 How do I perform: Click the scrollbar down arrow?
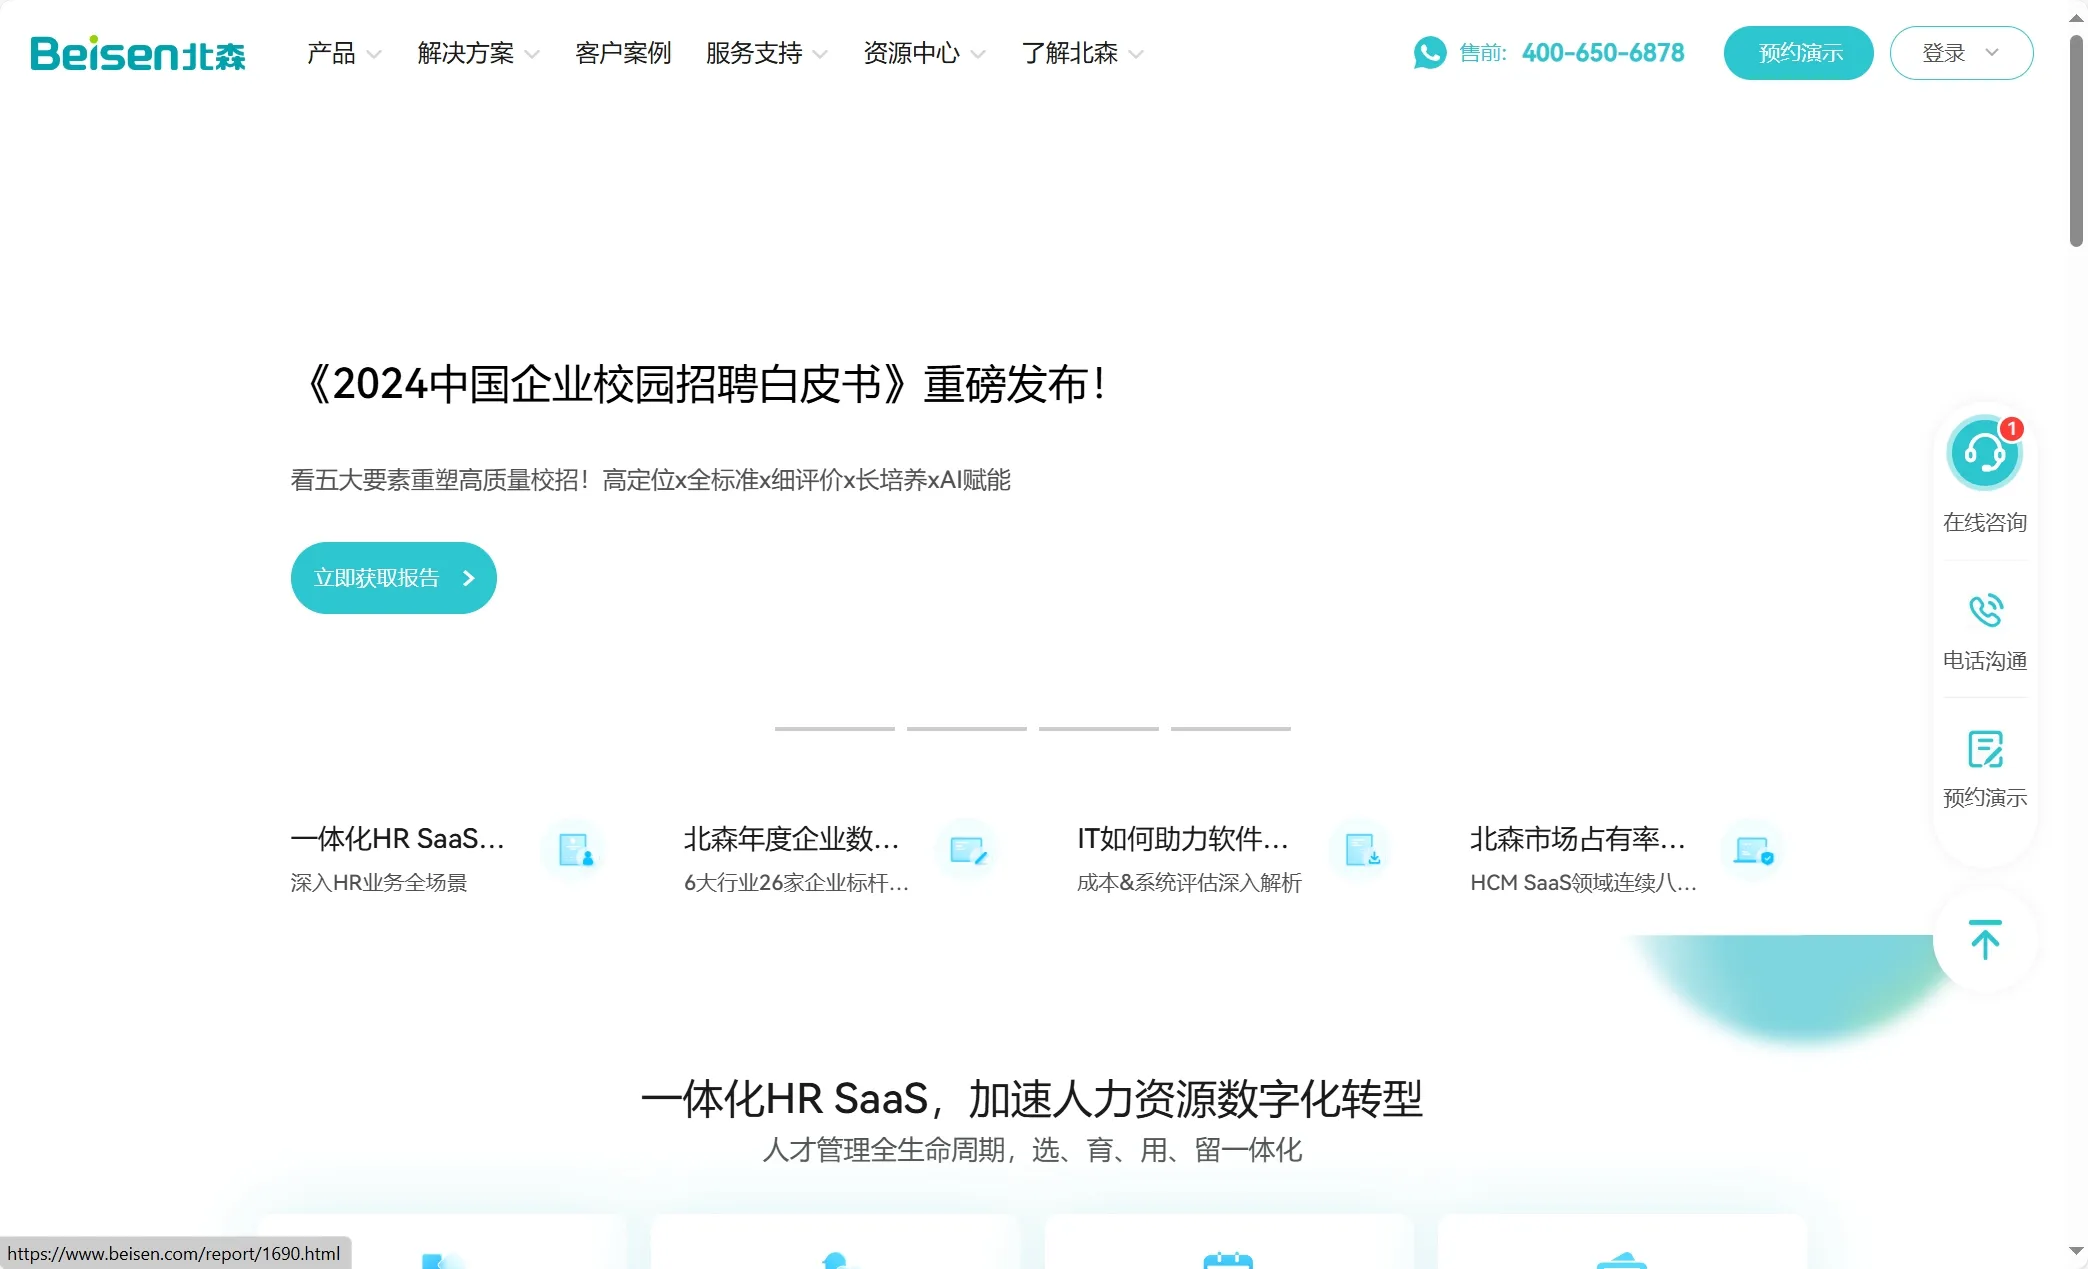(x=2077, y=1251)
